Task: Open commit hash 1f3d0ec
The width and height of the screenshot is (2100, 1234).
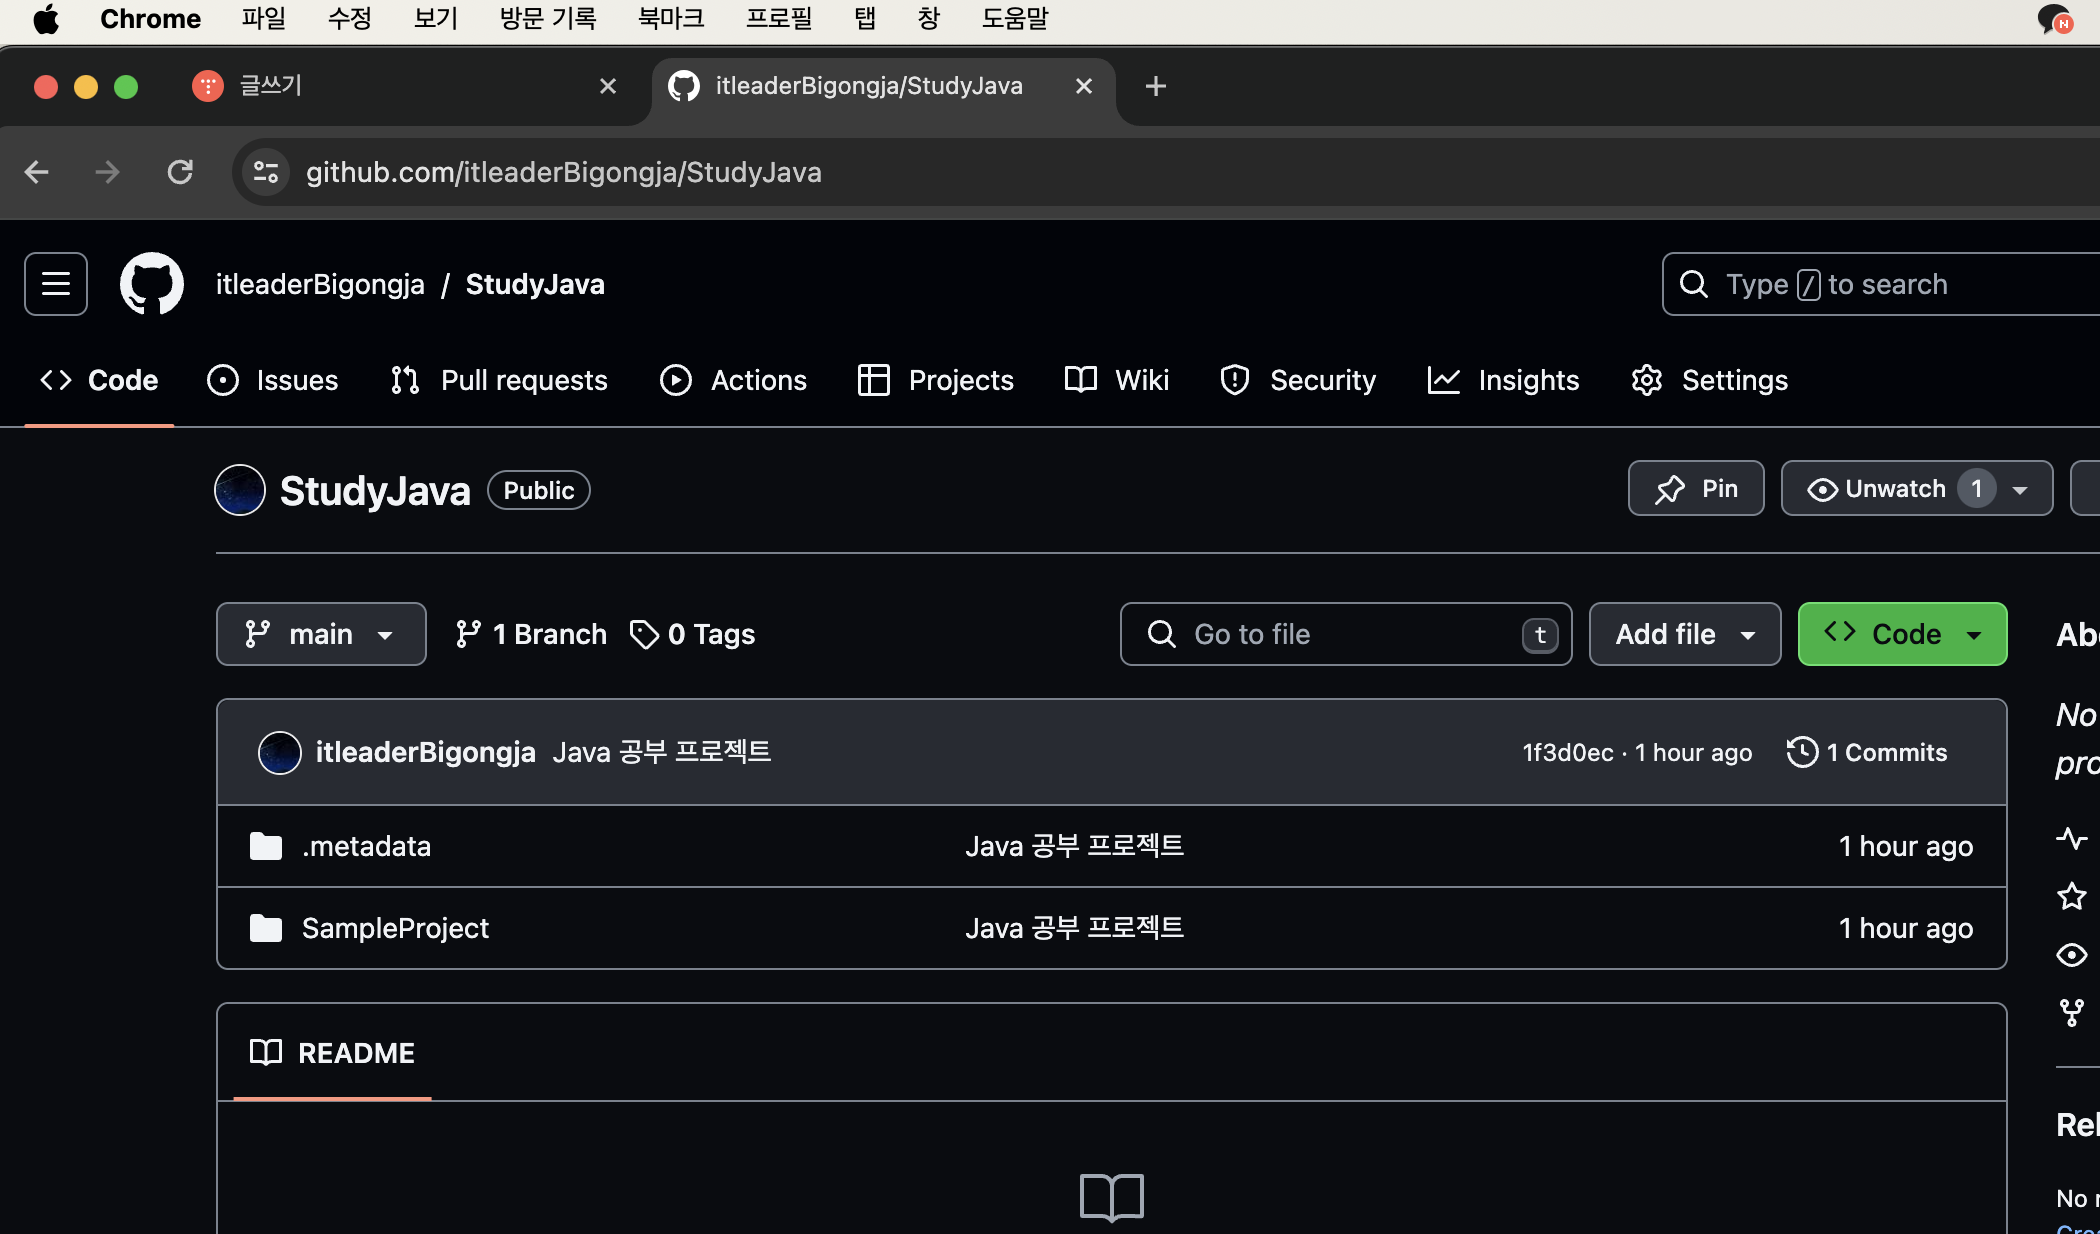Action: 1567,752
